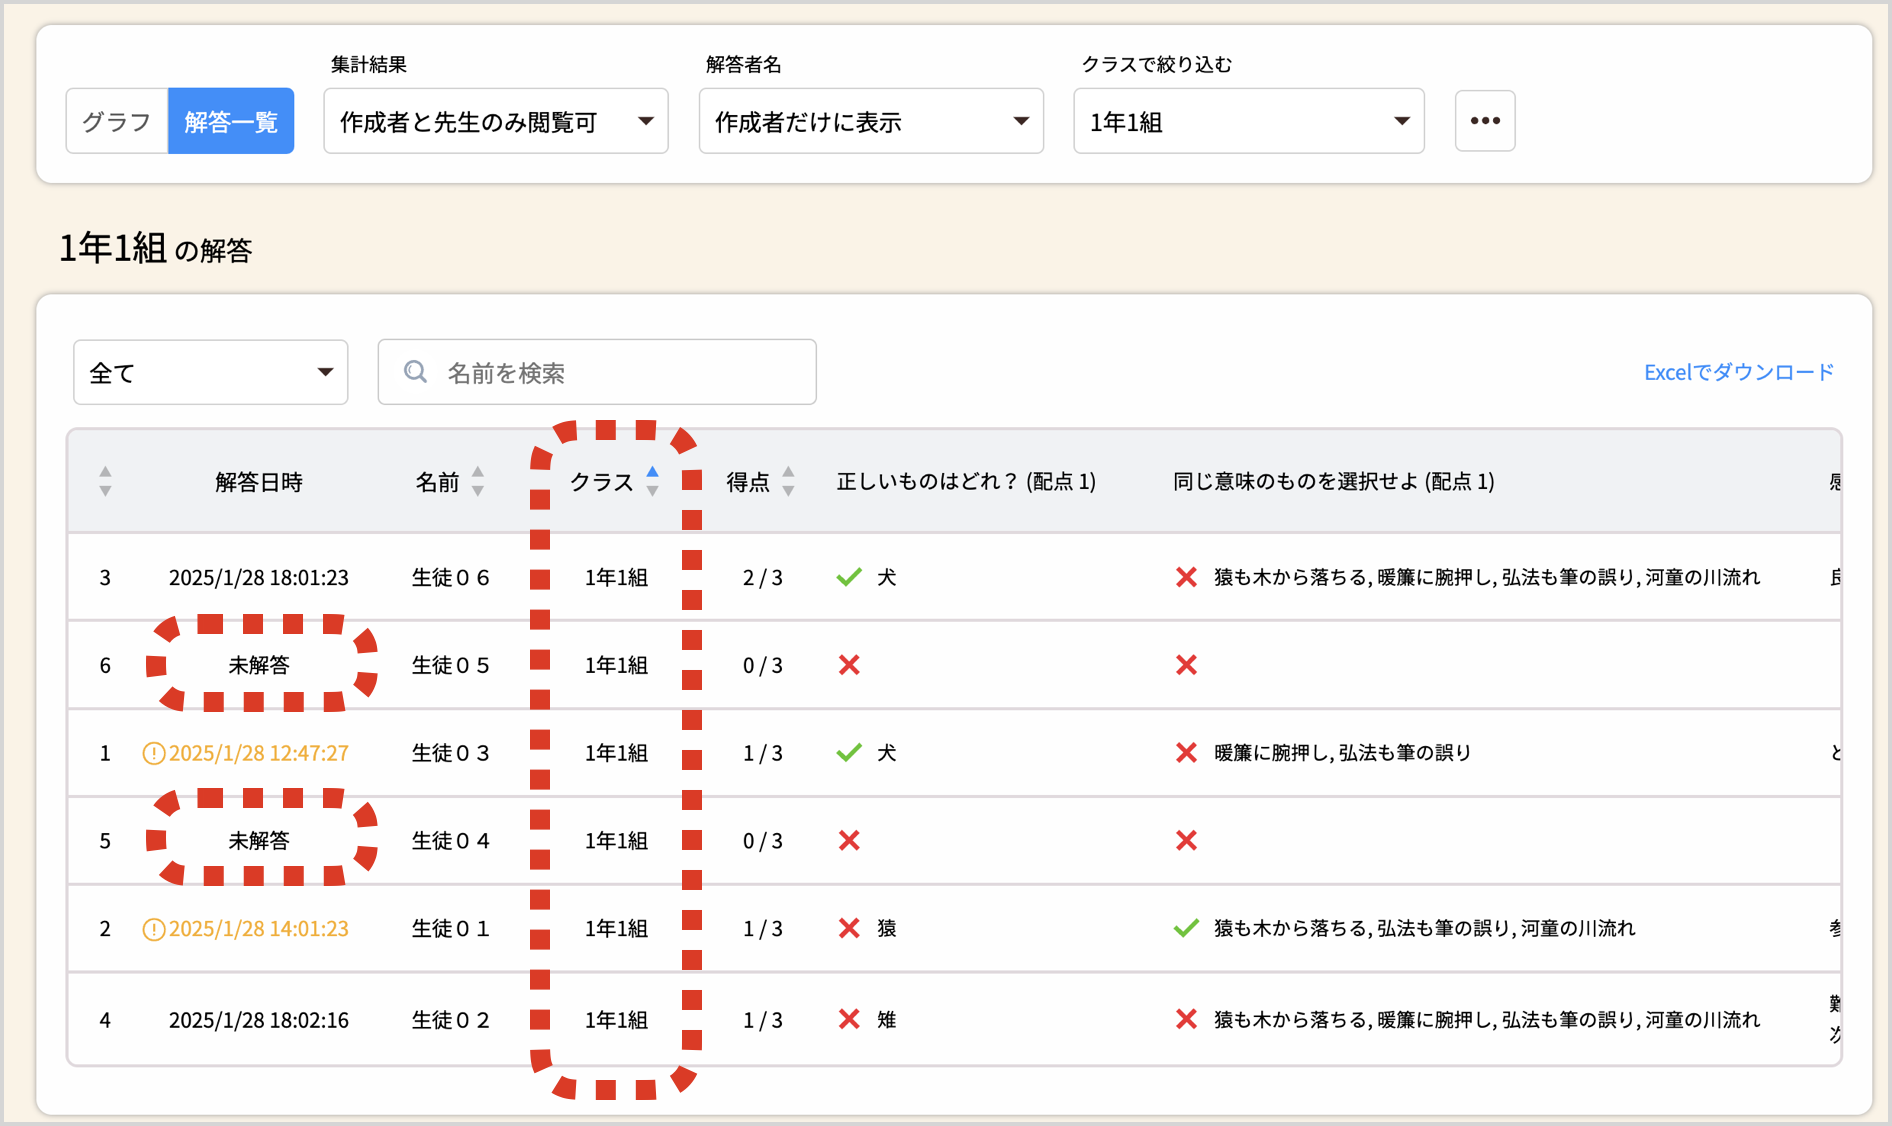Select the student name 生徒０３
Image resolution: width=1892 pixels, height=1126 pixels.
(x=450, y=753)
